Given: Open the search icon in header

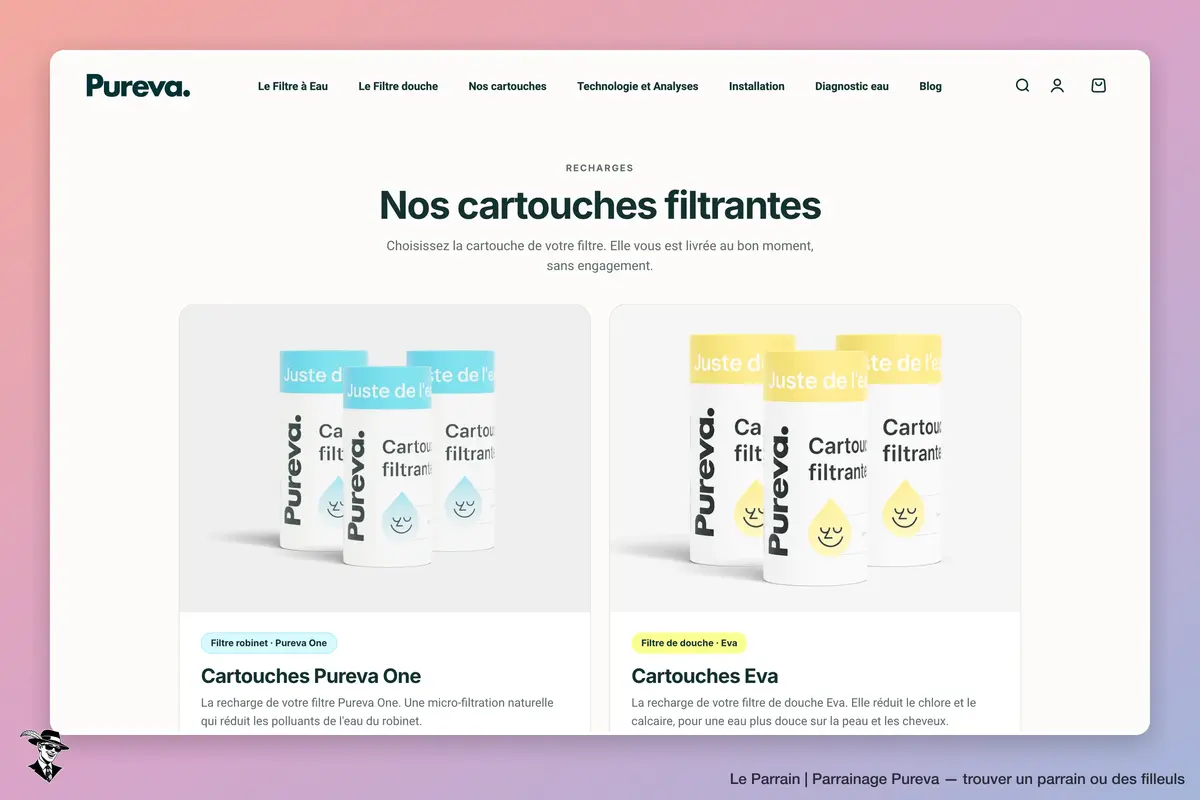Looking at the screenshot, I should pyautogui.click(x=1022, y=86).
